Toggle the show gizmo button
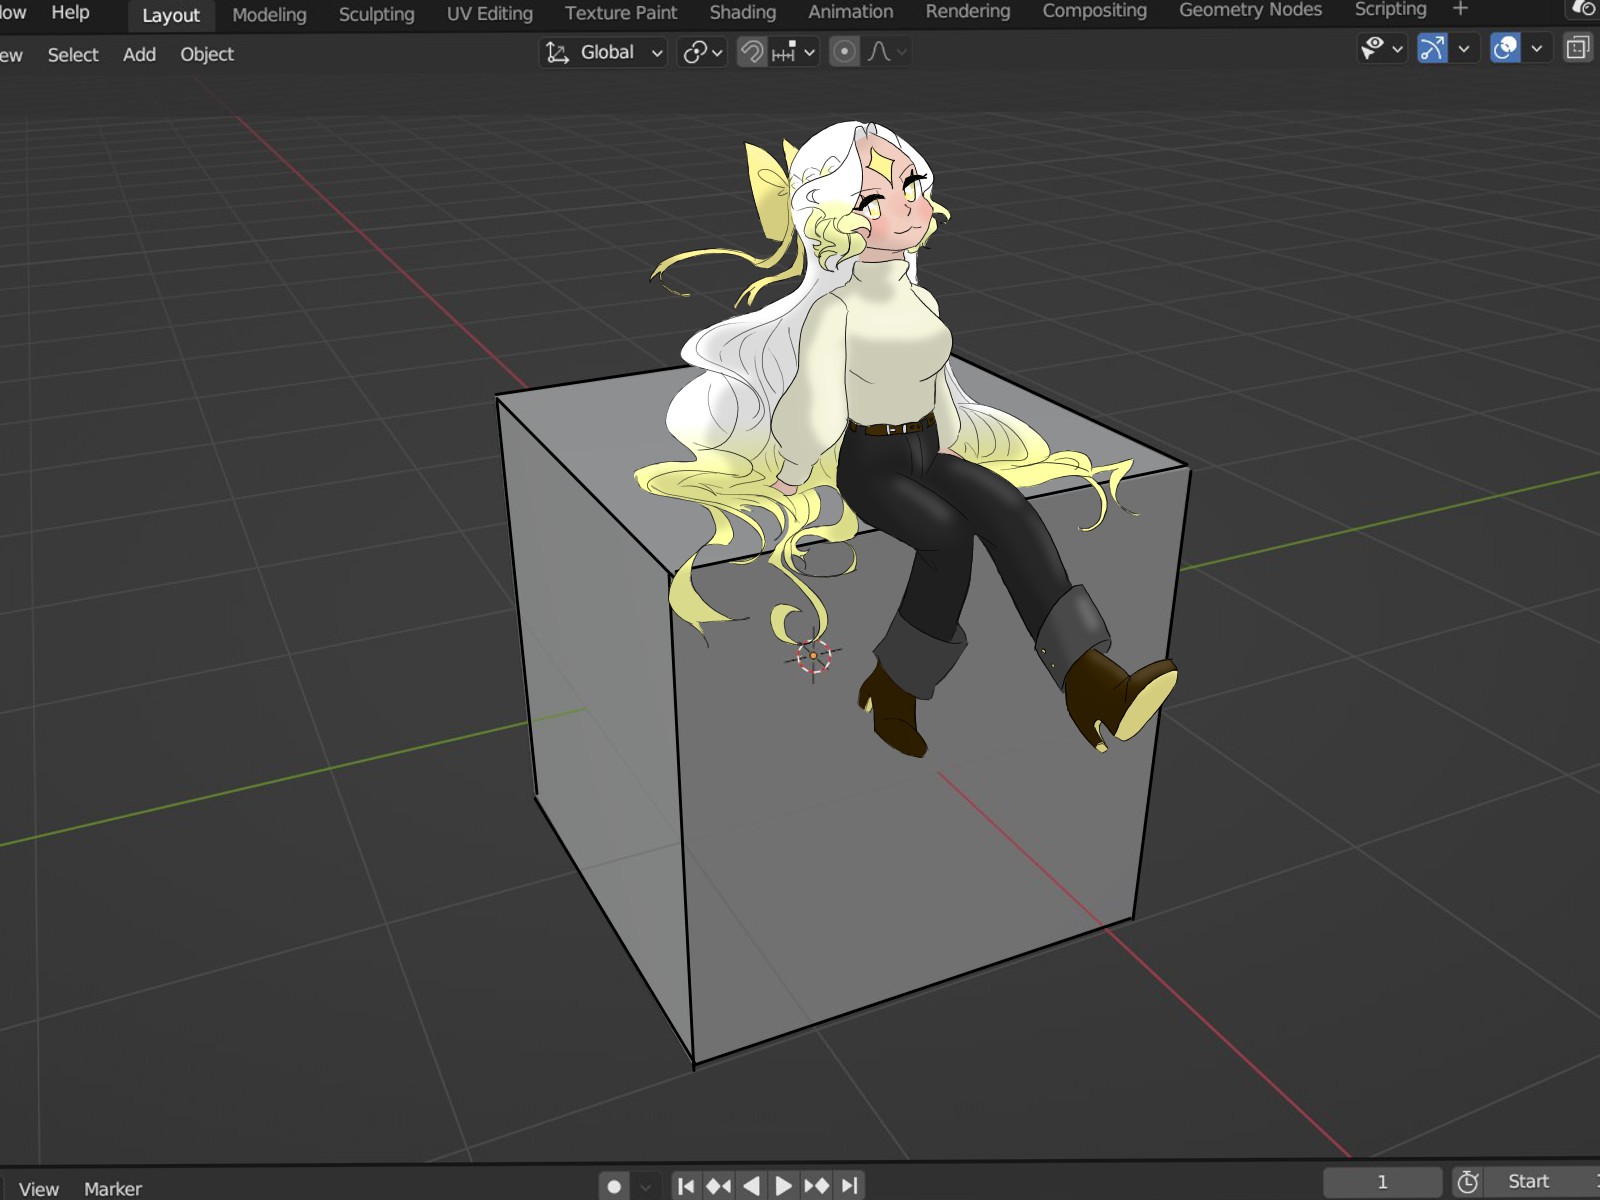The width and height of the screenshot is (1600, 1200). point(1432,48)
